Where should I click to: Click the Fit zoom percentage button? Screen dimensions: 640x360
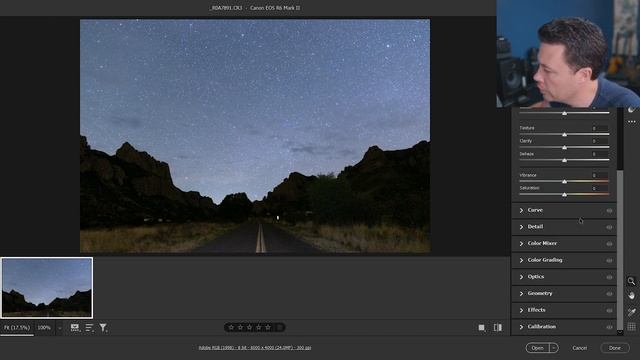tap(17, 328)
